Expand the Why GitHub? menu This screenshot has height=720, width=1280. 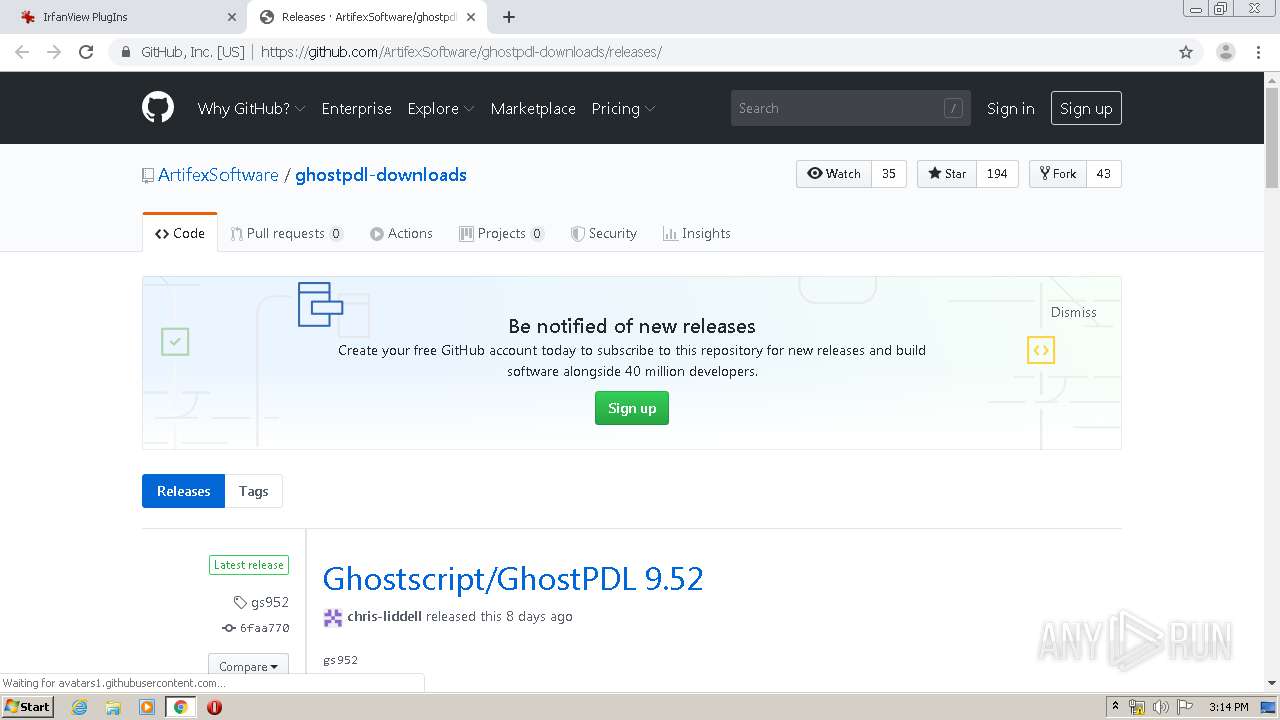click(x=251, y=108)
